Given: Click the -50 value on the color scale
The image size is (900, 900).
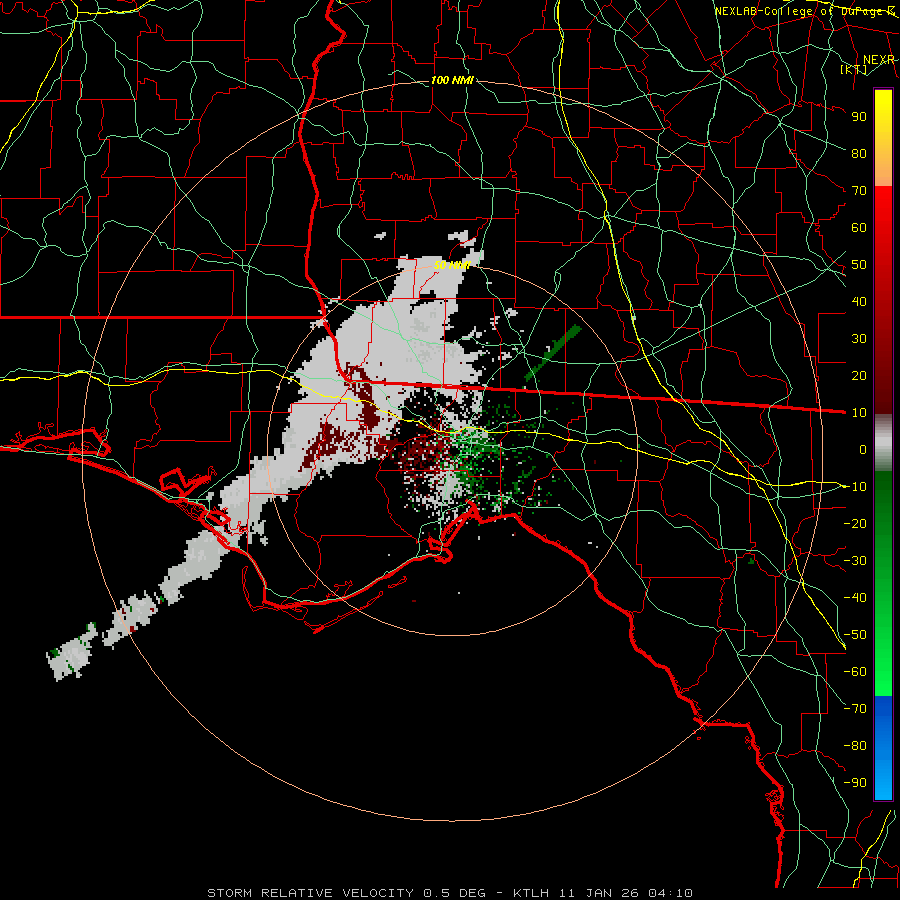Looking at the screenshot, I should click(x=855, y=635).
